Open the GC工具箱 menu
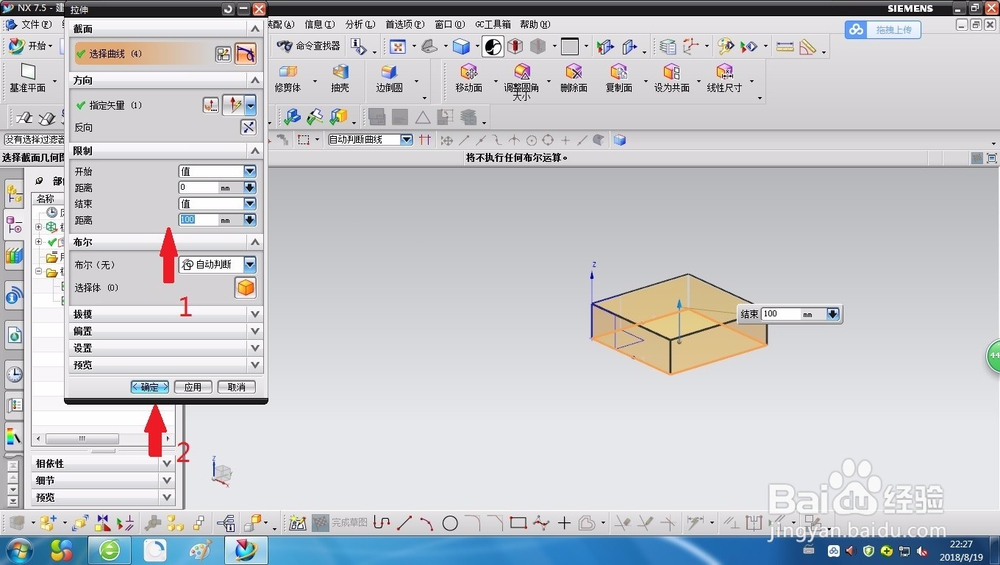This screenshot has height=565, width=1000. point(492,24)
